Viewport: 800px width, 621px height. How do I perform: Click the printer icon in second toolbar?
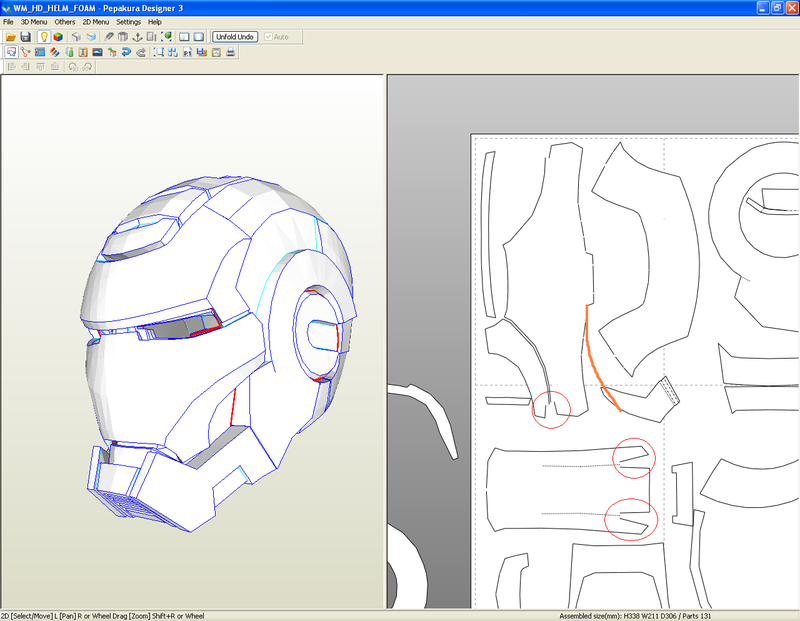pos(231,52)
